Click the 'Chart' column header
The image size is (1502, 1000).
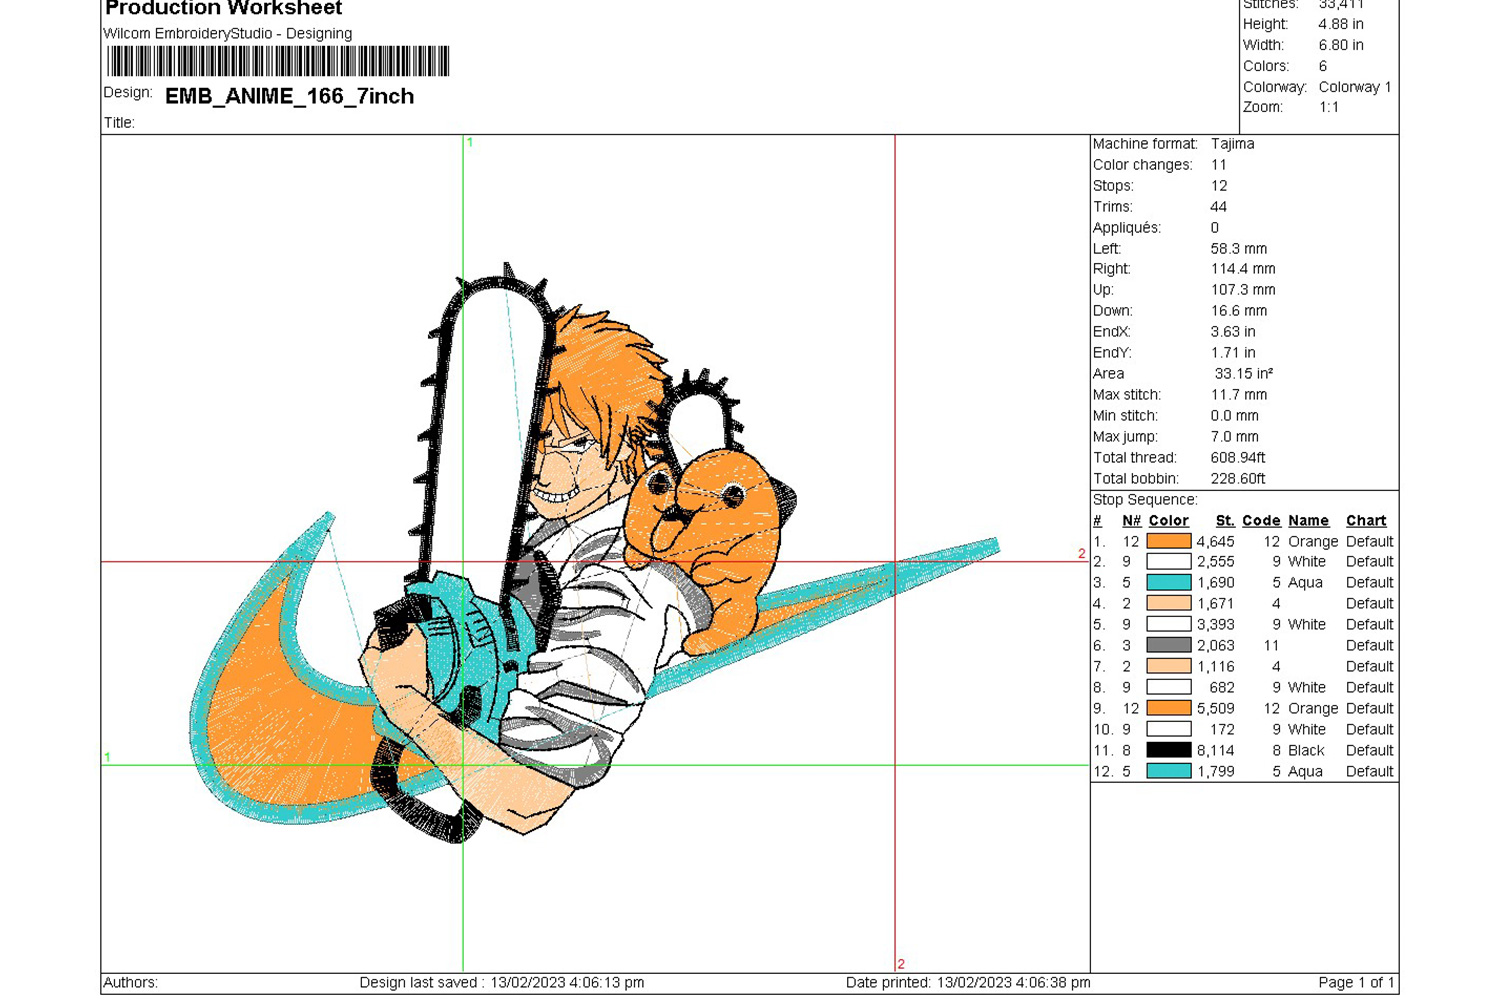1366,520
